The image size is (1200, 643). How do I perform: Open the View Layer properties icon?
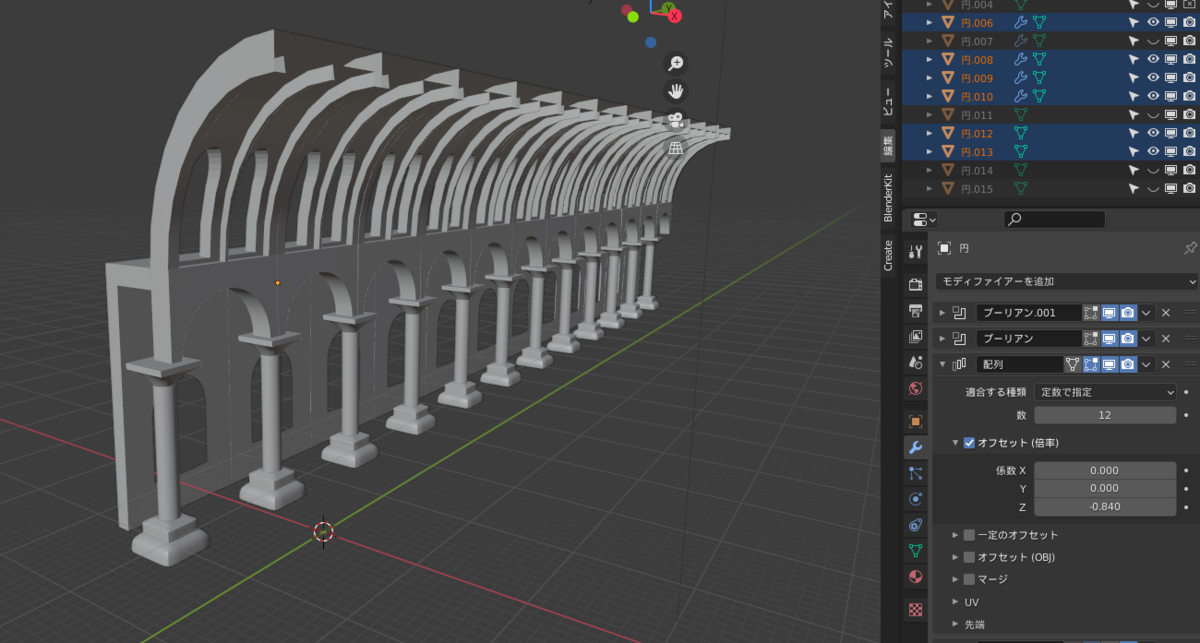[915, 336]
